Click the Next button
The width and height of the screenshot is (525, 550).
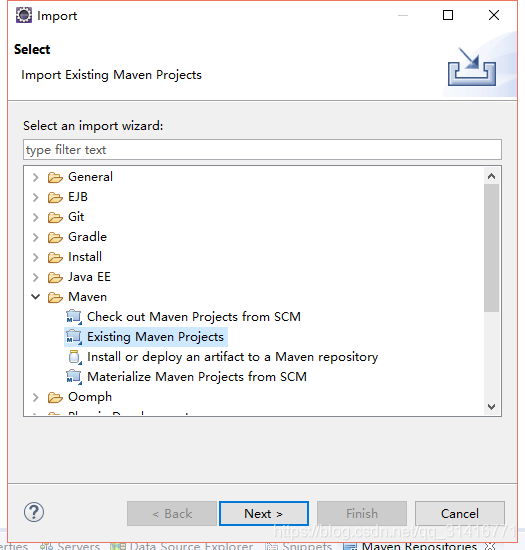pos(264,514)
